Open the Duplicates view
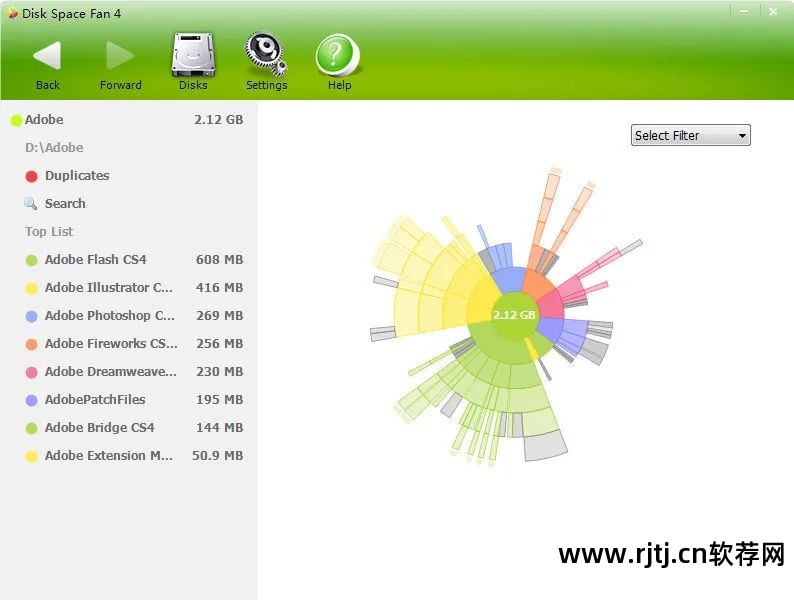This screenshot has height=600, width=794. [x=77, y=176]
